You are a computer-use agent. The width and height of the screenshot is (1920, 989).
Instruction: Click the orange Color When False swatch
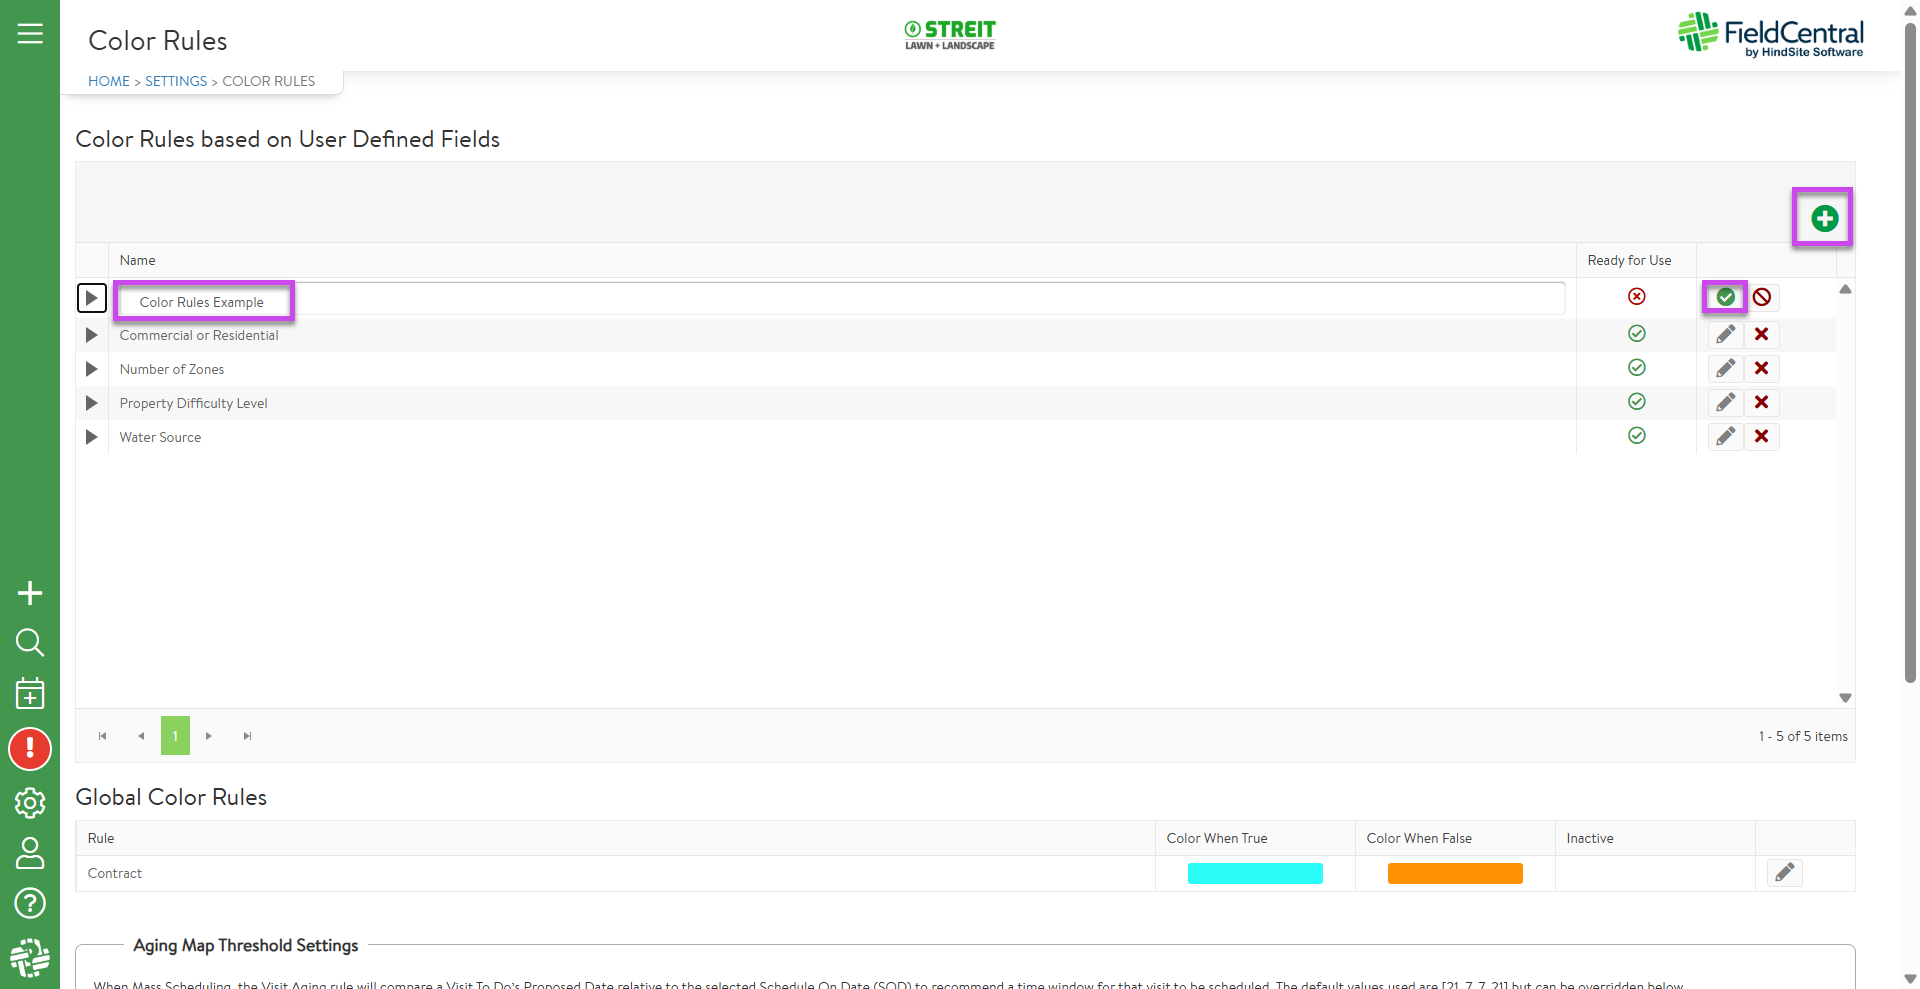point(1454,873)
